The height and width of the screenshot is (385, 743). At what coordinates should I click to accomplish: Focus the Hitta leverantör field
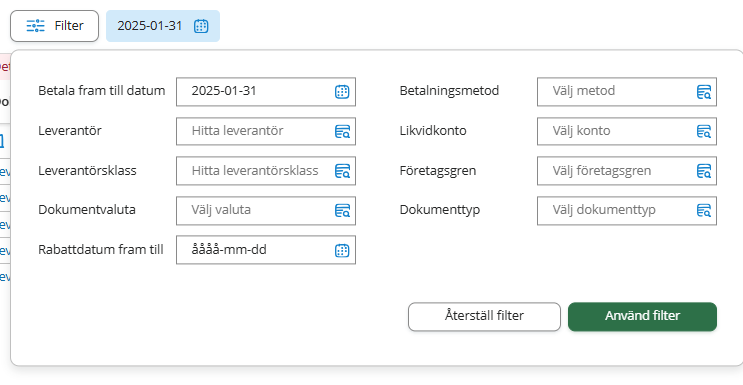point(266,131)
